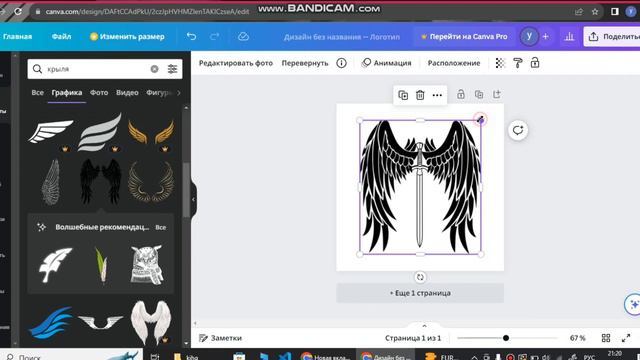Select the golden wings pair thumbnail
Screen dimensions: 640x360
(151, 132)
